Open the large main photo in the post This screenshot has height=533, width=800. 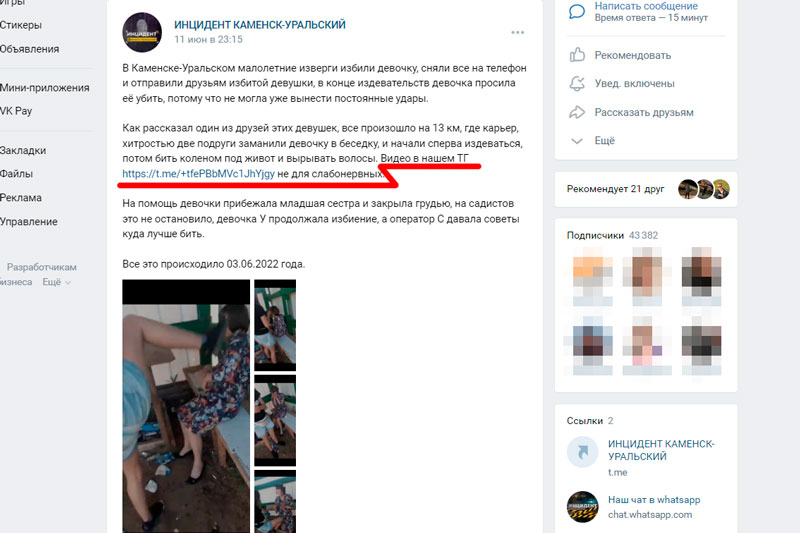tap(186, 406)
